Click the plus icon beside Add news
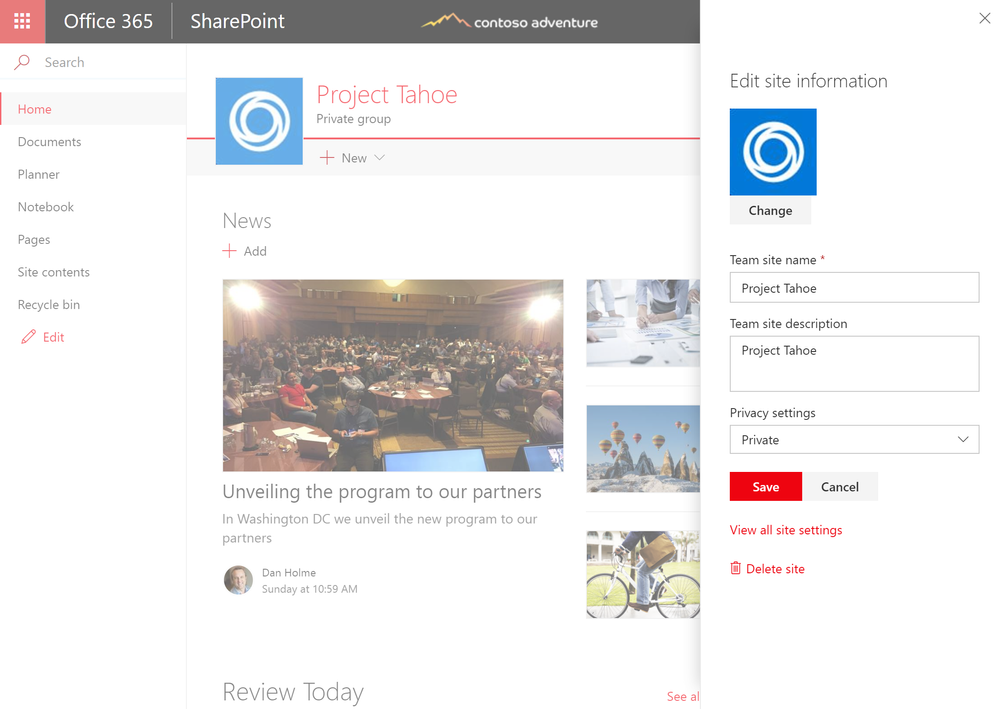999x709 pixels. click(x=229, y=251)
